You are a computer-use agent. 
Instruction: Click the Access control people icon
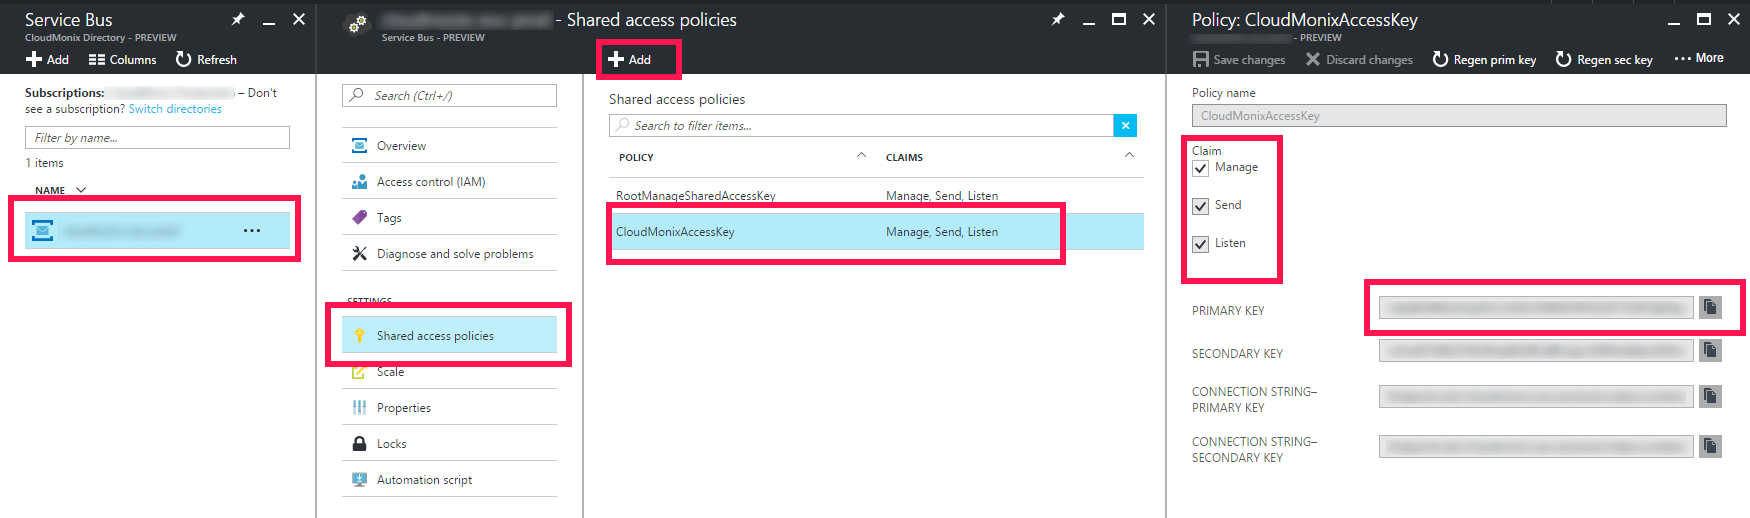359,182
